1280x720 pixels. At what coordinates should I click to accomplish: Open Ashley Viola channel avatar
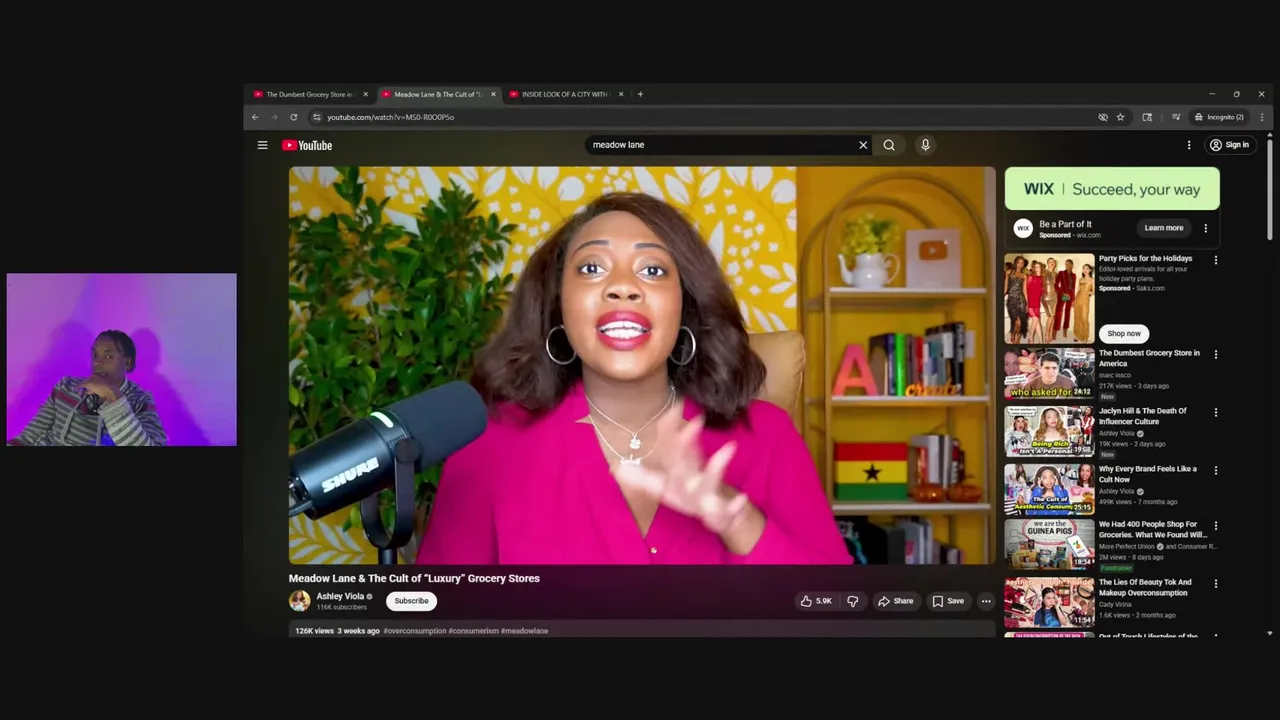299,600
